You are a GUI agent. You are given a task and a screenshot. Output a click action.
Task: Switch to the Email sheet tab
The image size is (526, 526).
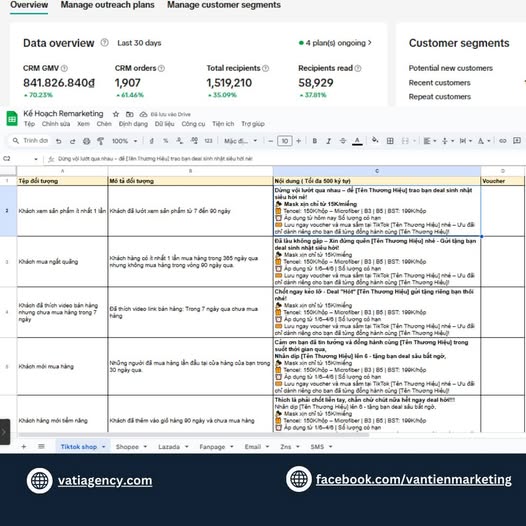click(253, 447)
